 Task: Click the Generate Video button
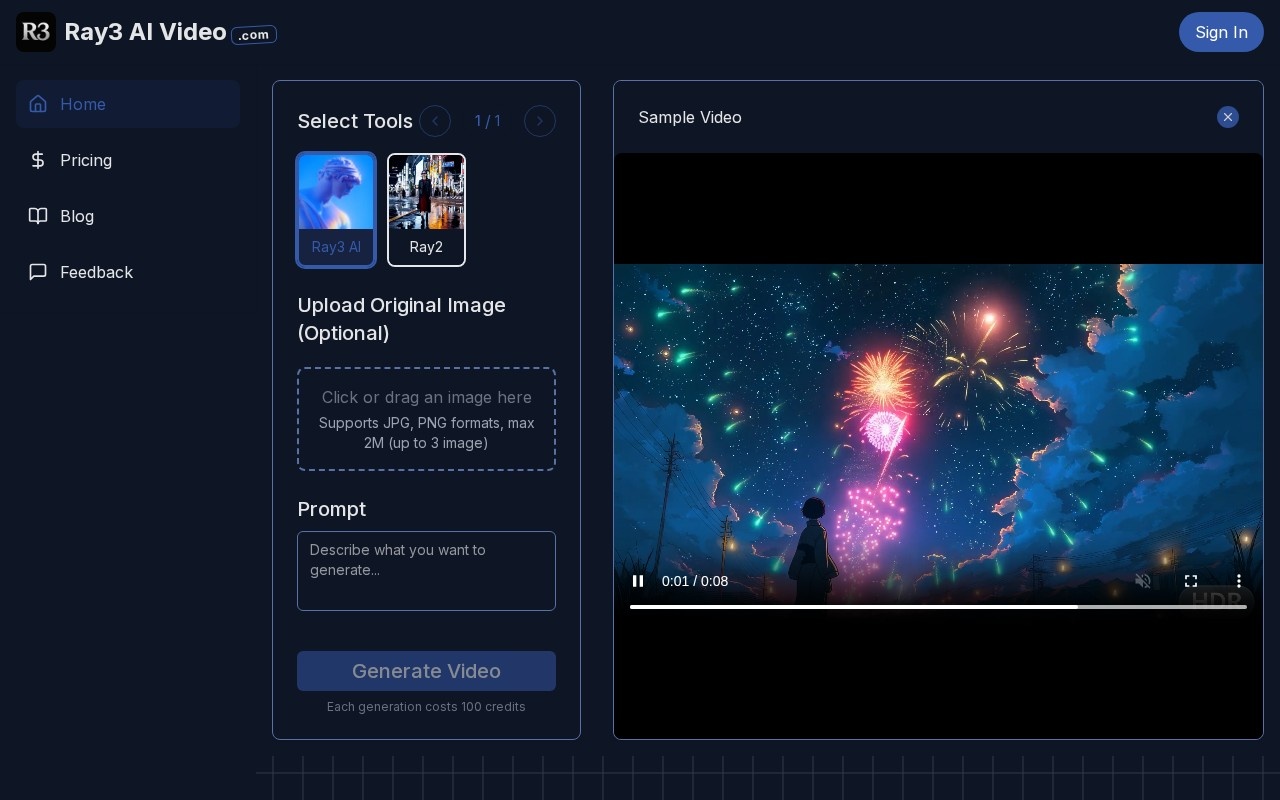point(426,671)
